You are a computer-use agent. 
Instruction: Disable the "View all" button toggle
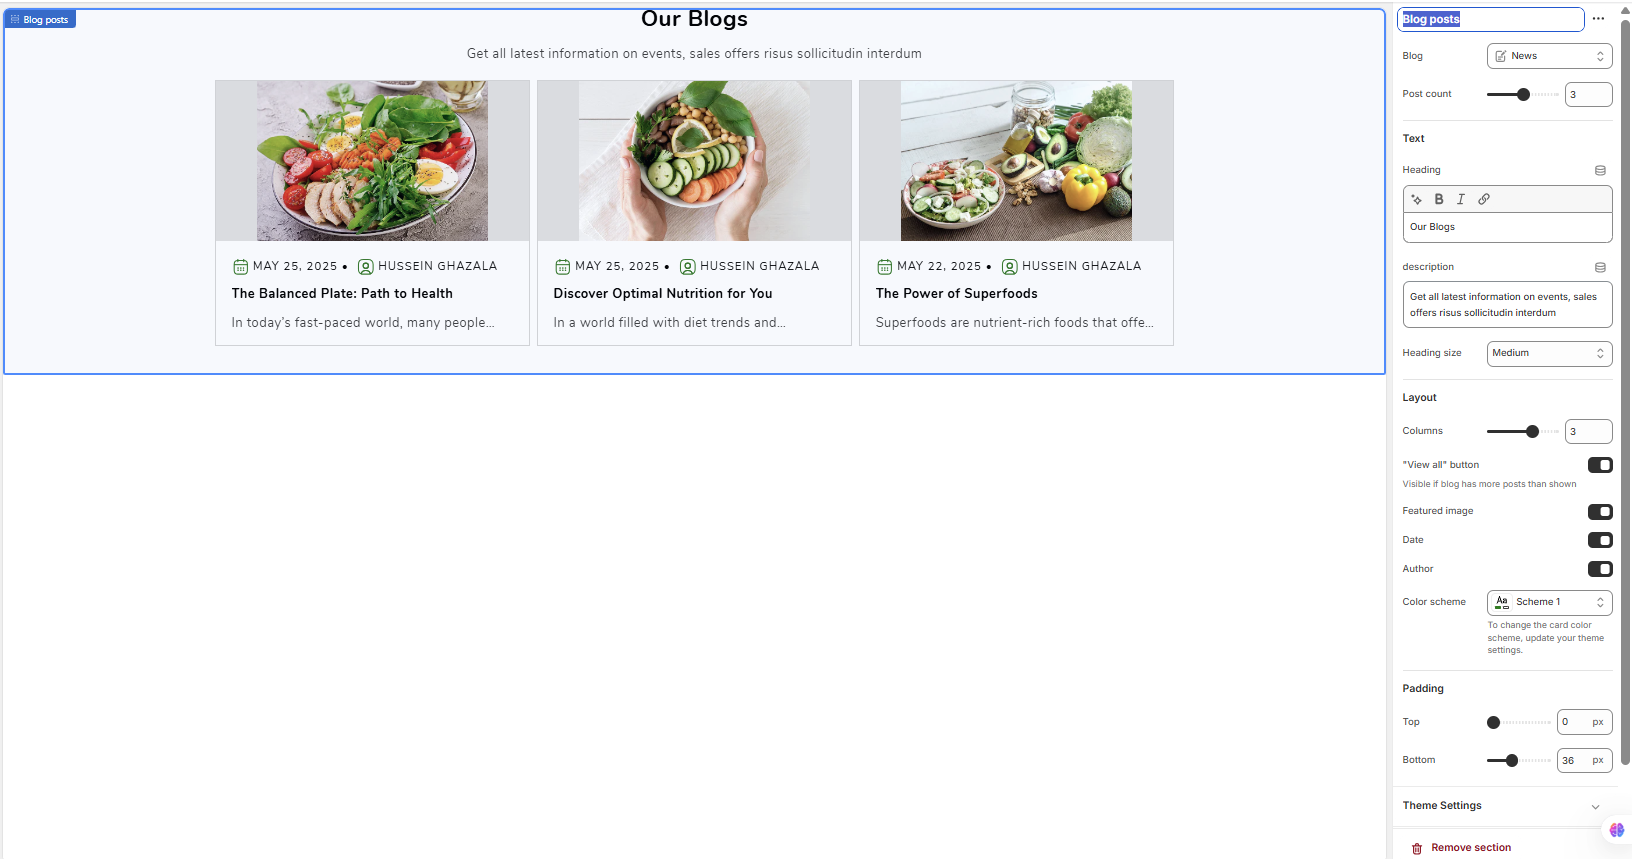click(1600, 465)
